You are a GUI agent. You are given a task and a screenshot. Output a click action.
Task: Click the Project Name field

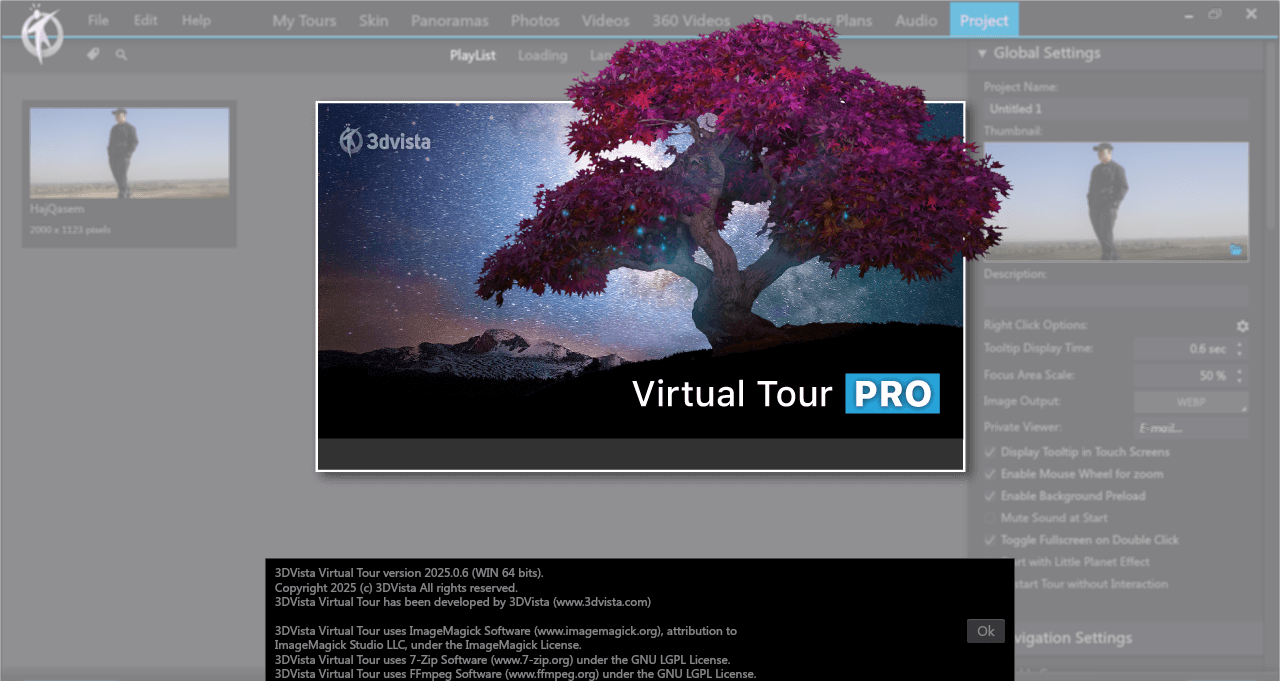click(x=1116, y=109)
